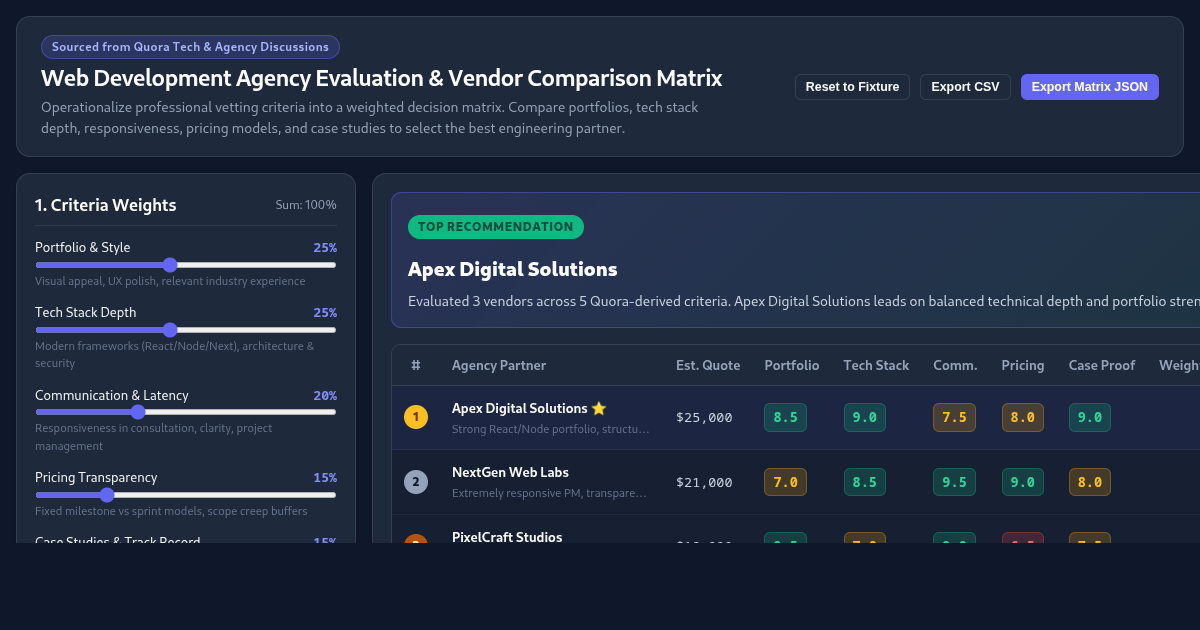
Task: Click Apex communication score 7.5
Action: pos(954,417)
